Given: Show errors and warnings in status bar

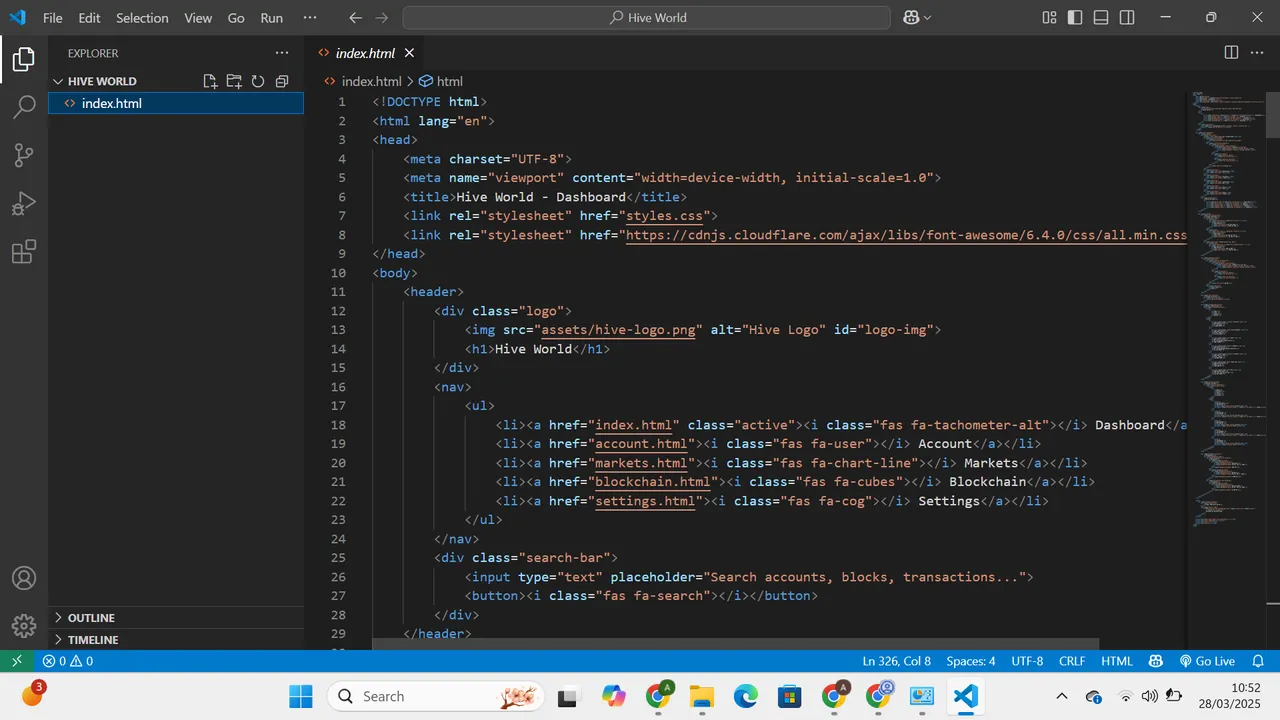Looking at the screenshot, I should [x=68, y=661].
